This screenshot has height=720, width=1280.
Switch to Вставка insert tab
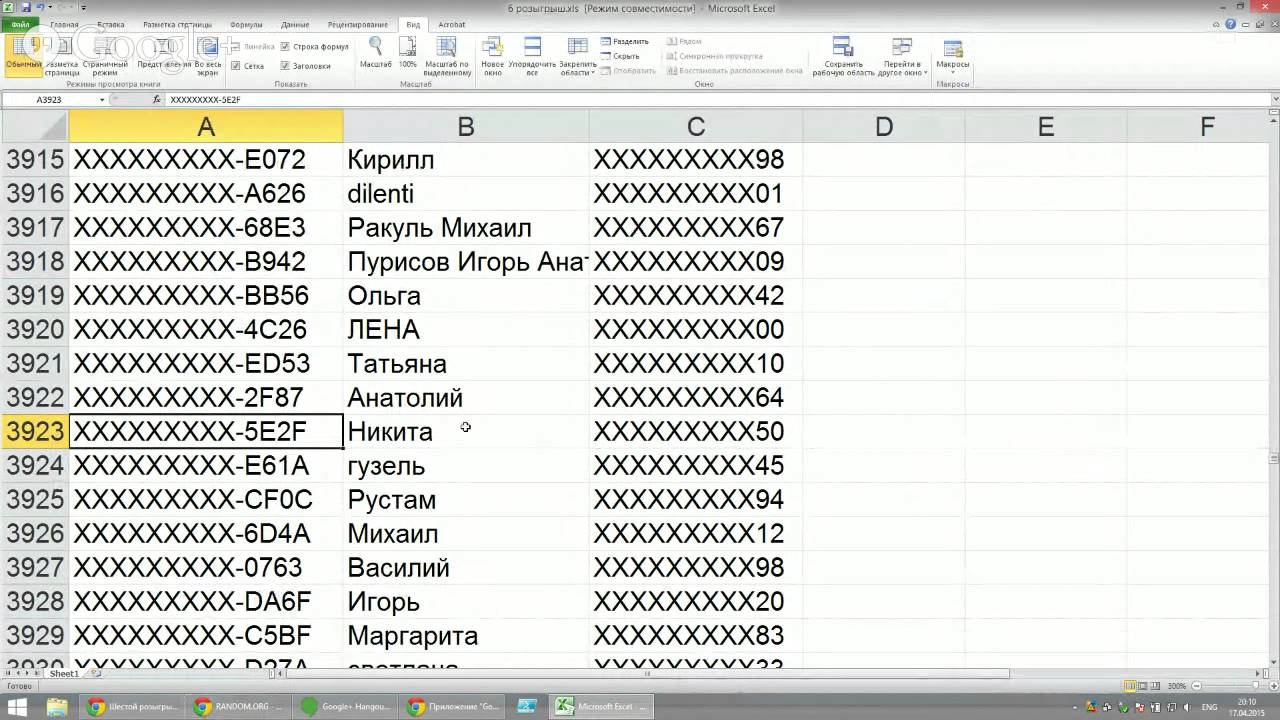(111, 24)
